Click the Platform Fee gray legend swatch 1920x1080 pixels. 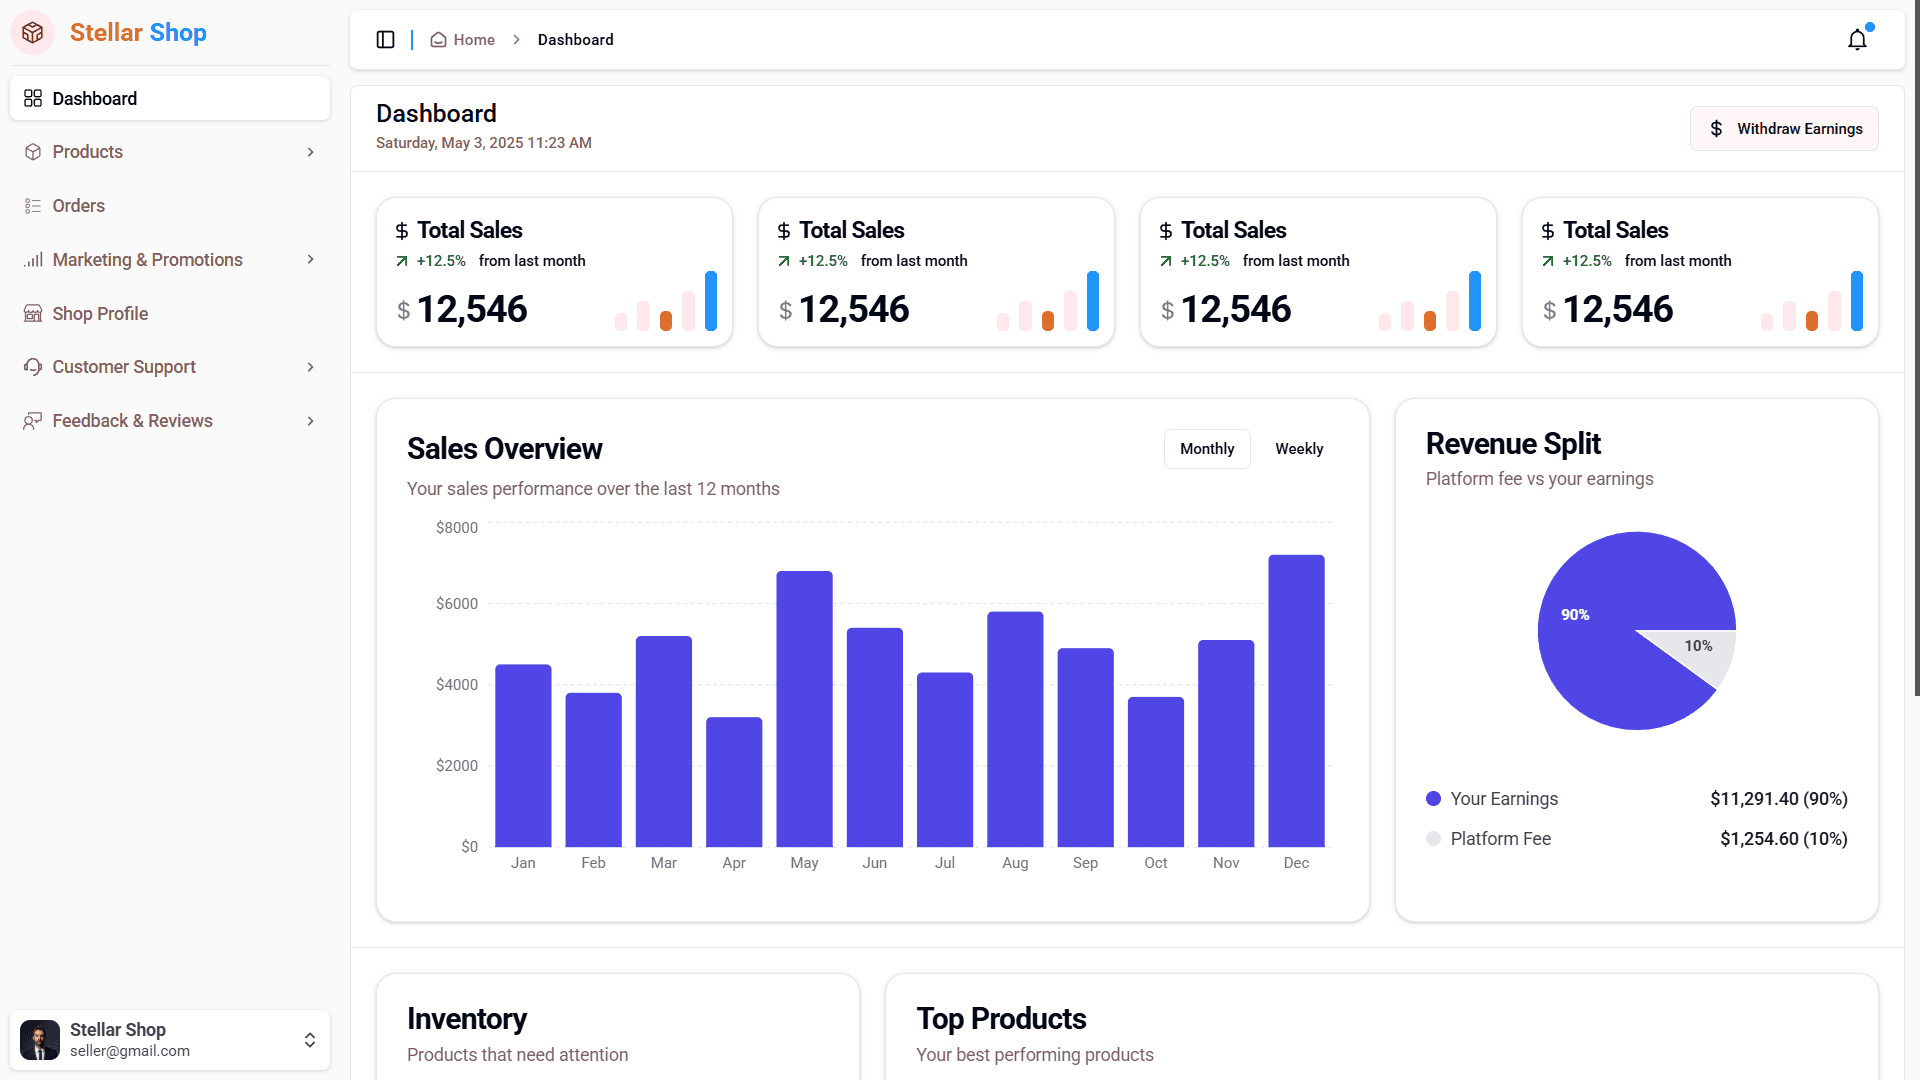[x=1433, y=839]
